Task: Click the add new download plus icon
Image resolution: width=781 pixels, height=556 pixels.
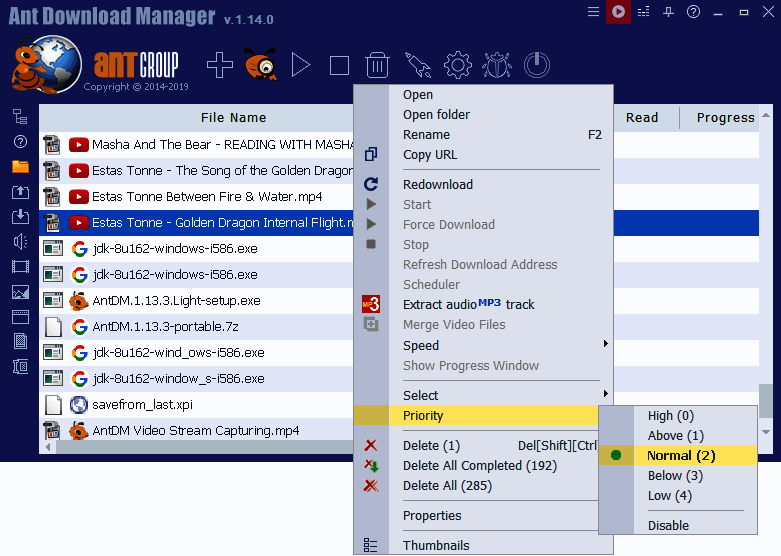Action: pos(220,66)
